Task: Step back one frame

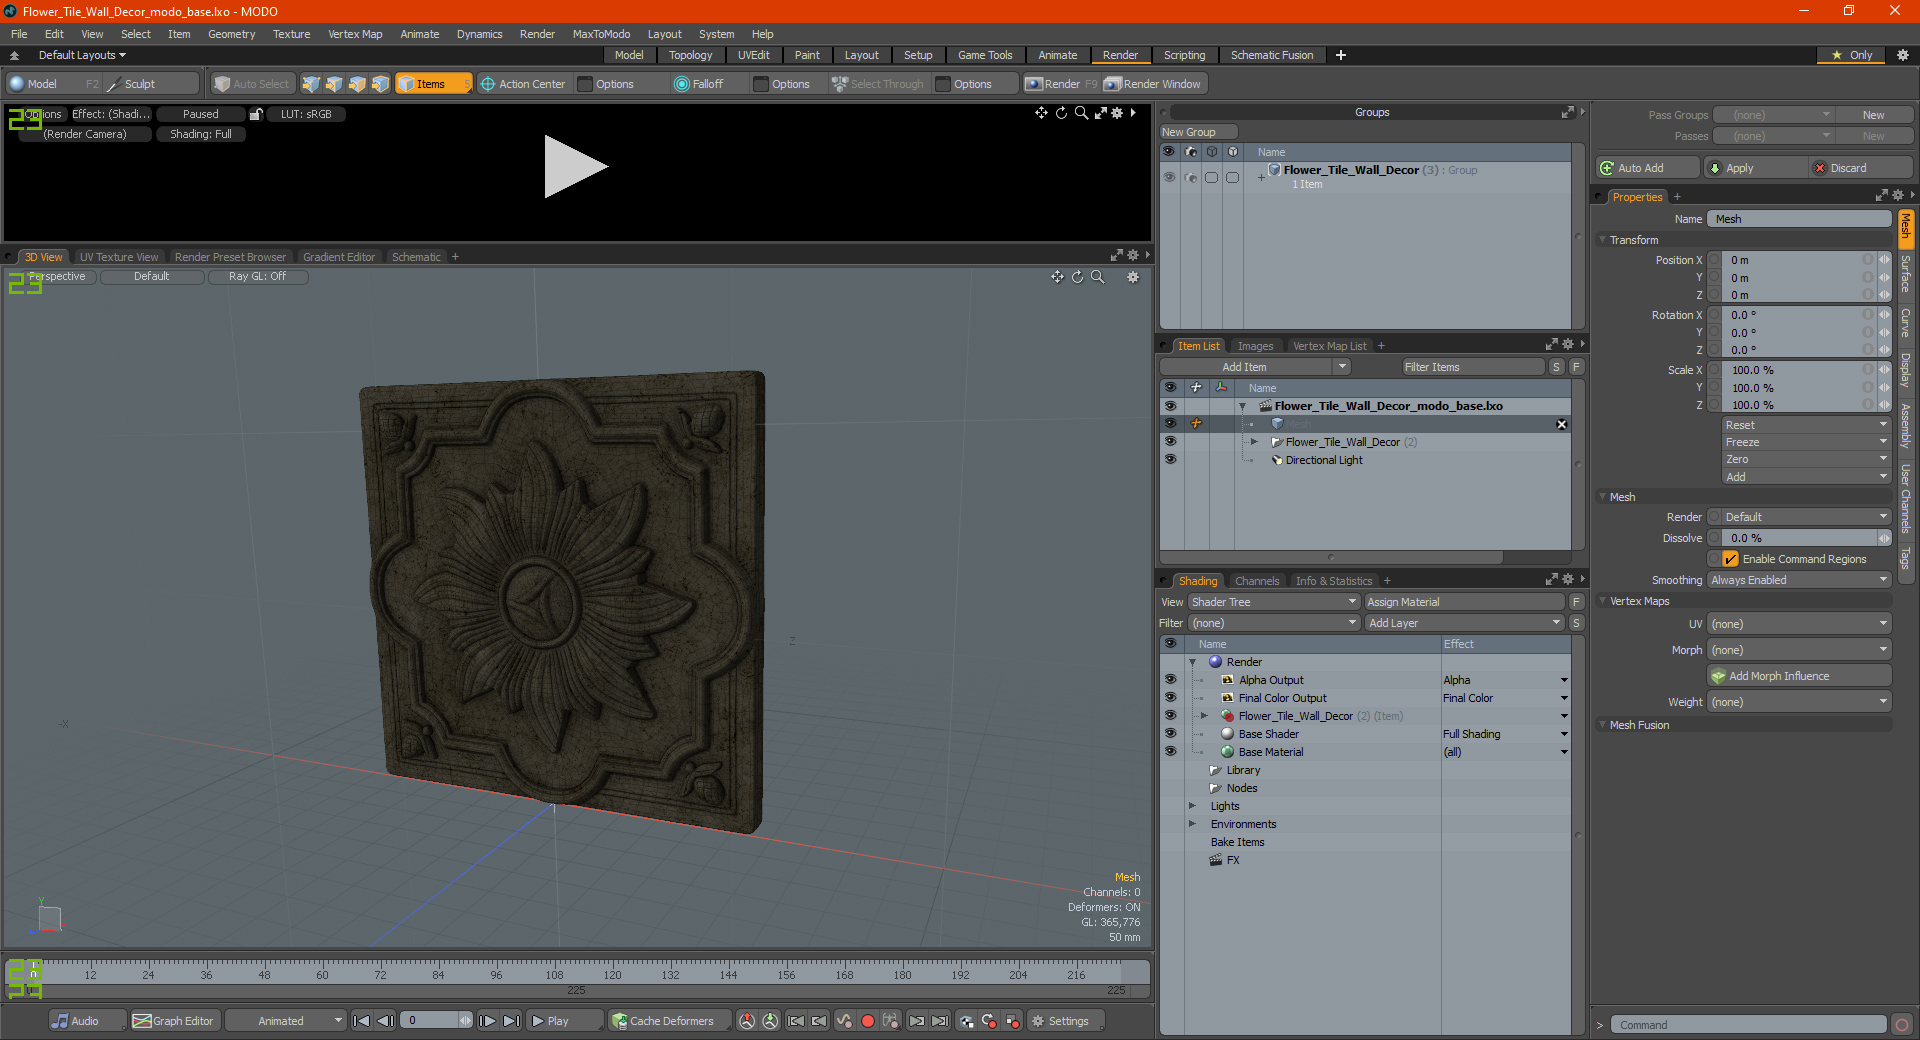Action: click(385, 1021)
